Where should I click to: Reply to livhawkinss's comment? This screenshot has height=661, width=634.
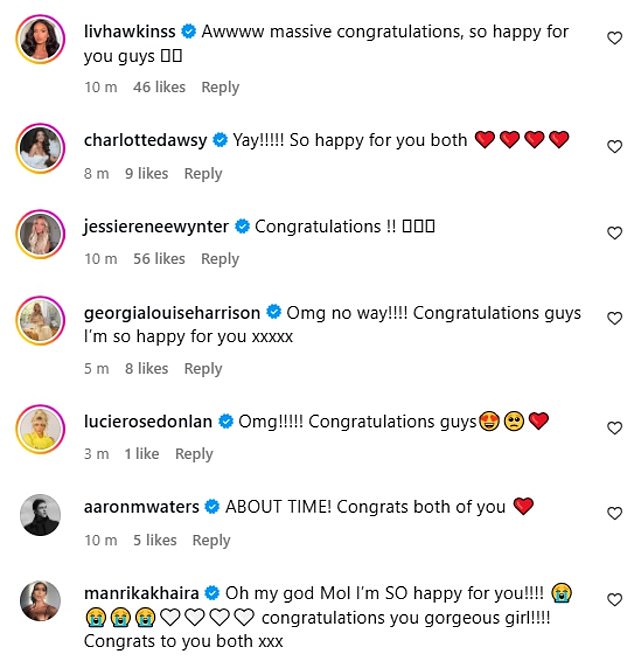[x=220, y=87]
